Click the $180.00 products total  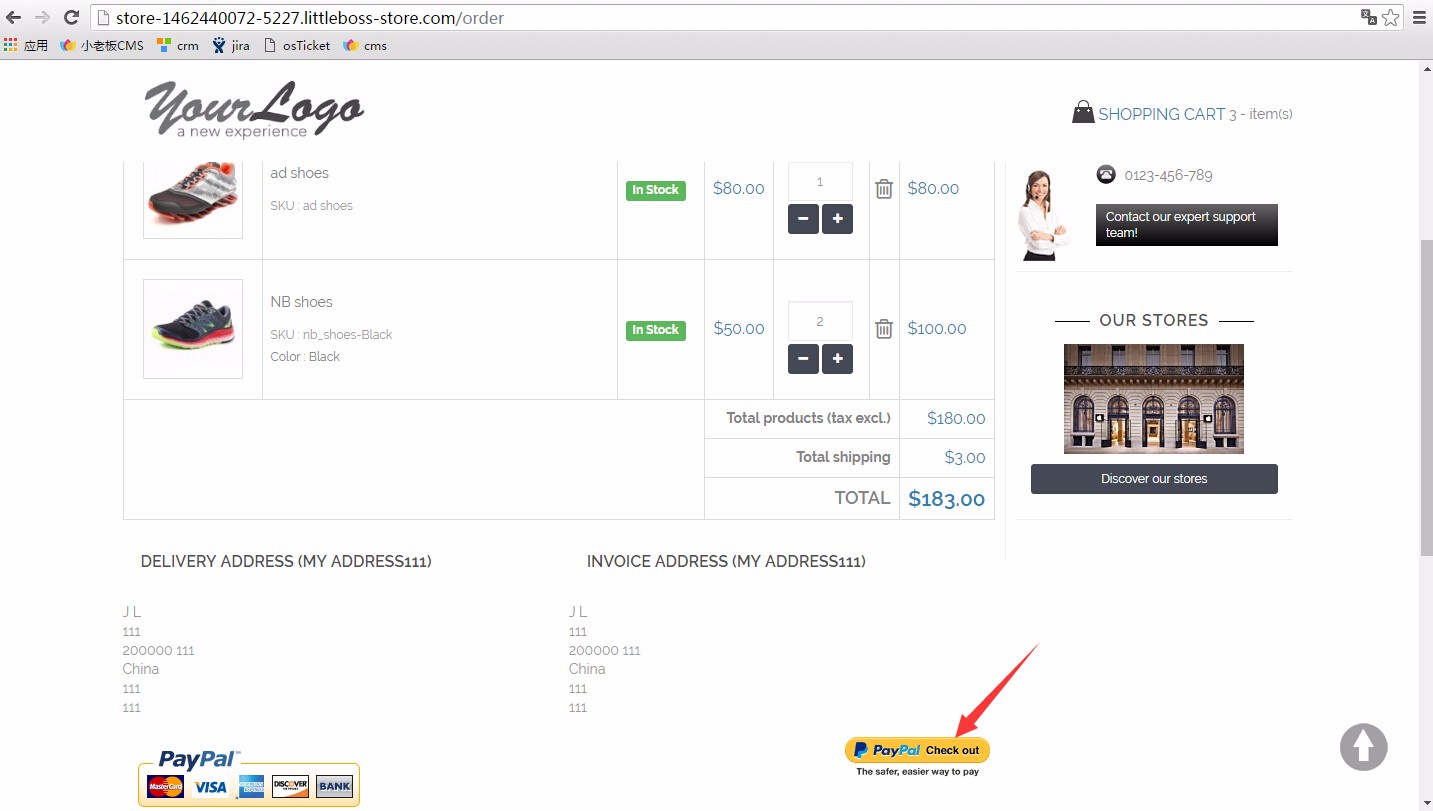click(x=956, y=419)
